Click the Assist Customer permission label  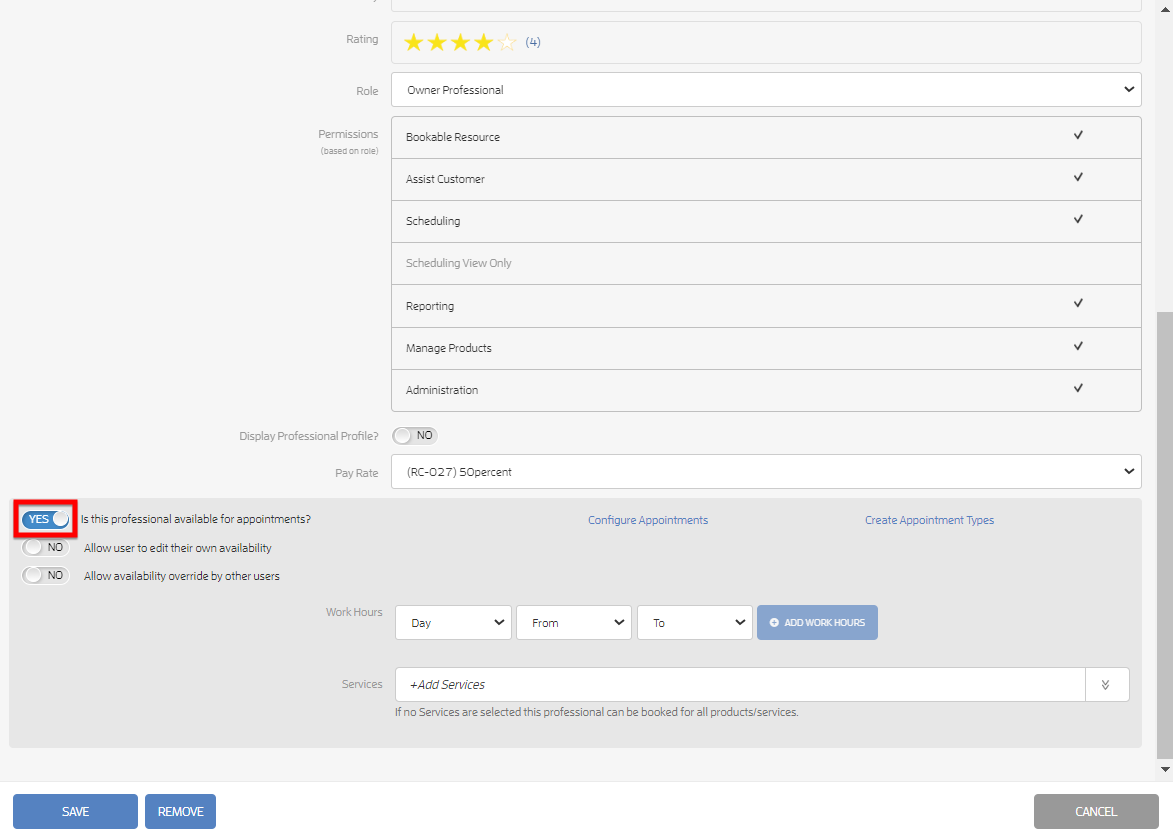coord(445,179)
